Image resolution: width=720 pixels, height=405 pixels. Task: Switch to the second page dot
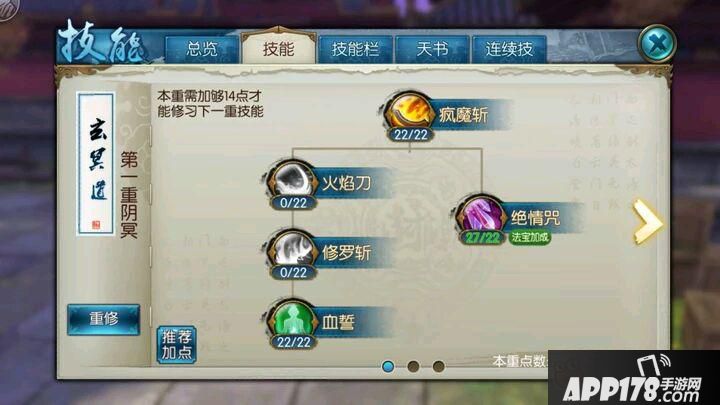click(x=413, y=366)
